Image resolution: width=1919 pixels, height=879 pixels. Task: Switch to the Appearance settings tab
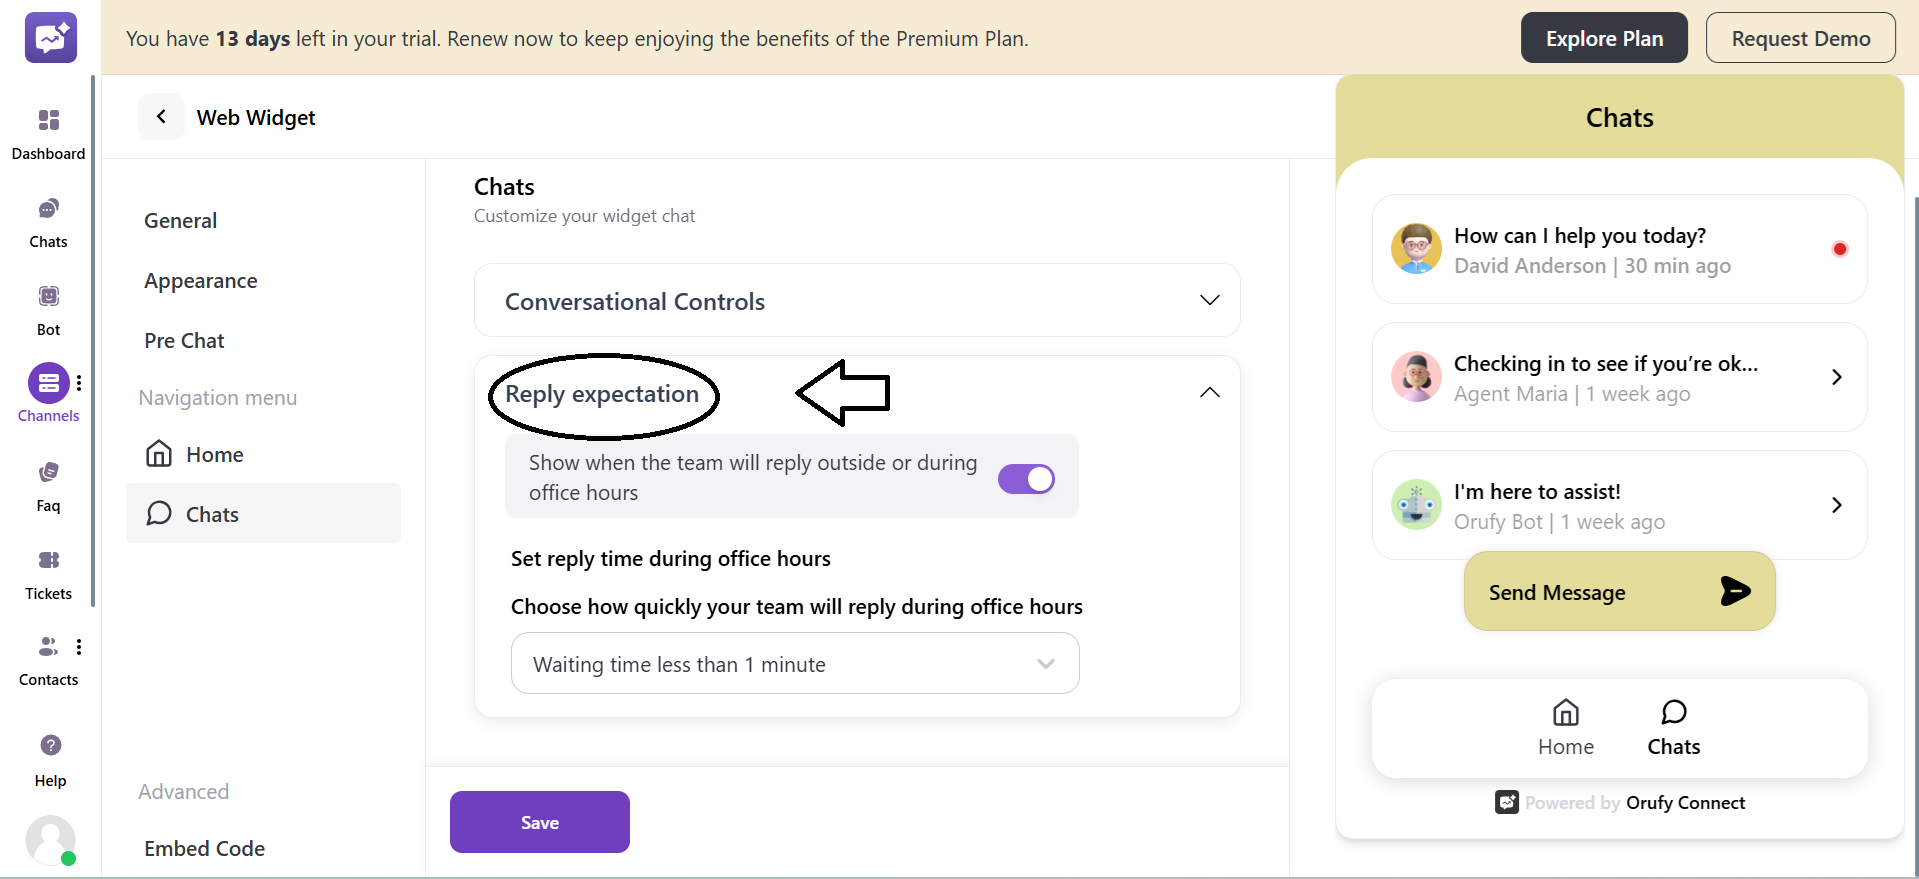(x=200, y=280)
